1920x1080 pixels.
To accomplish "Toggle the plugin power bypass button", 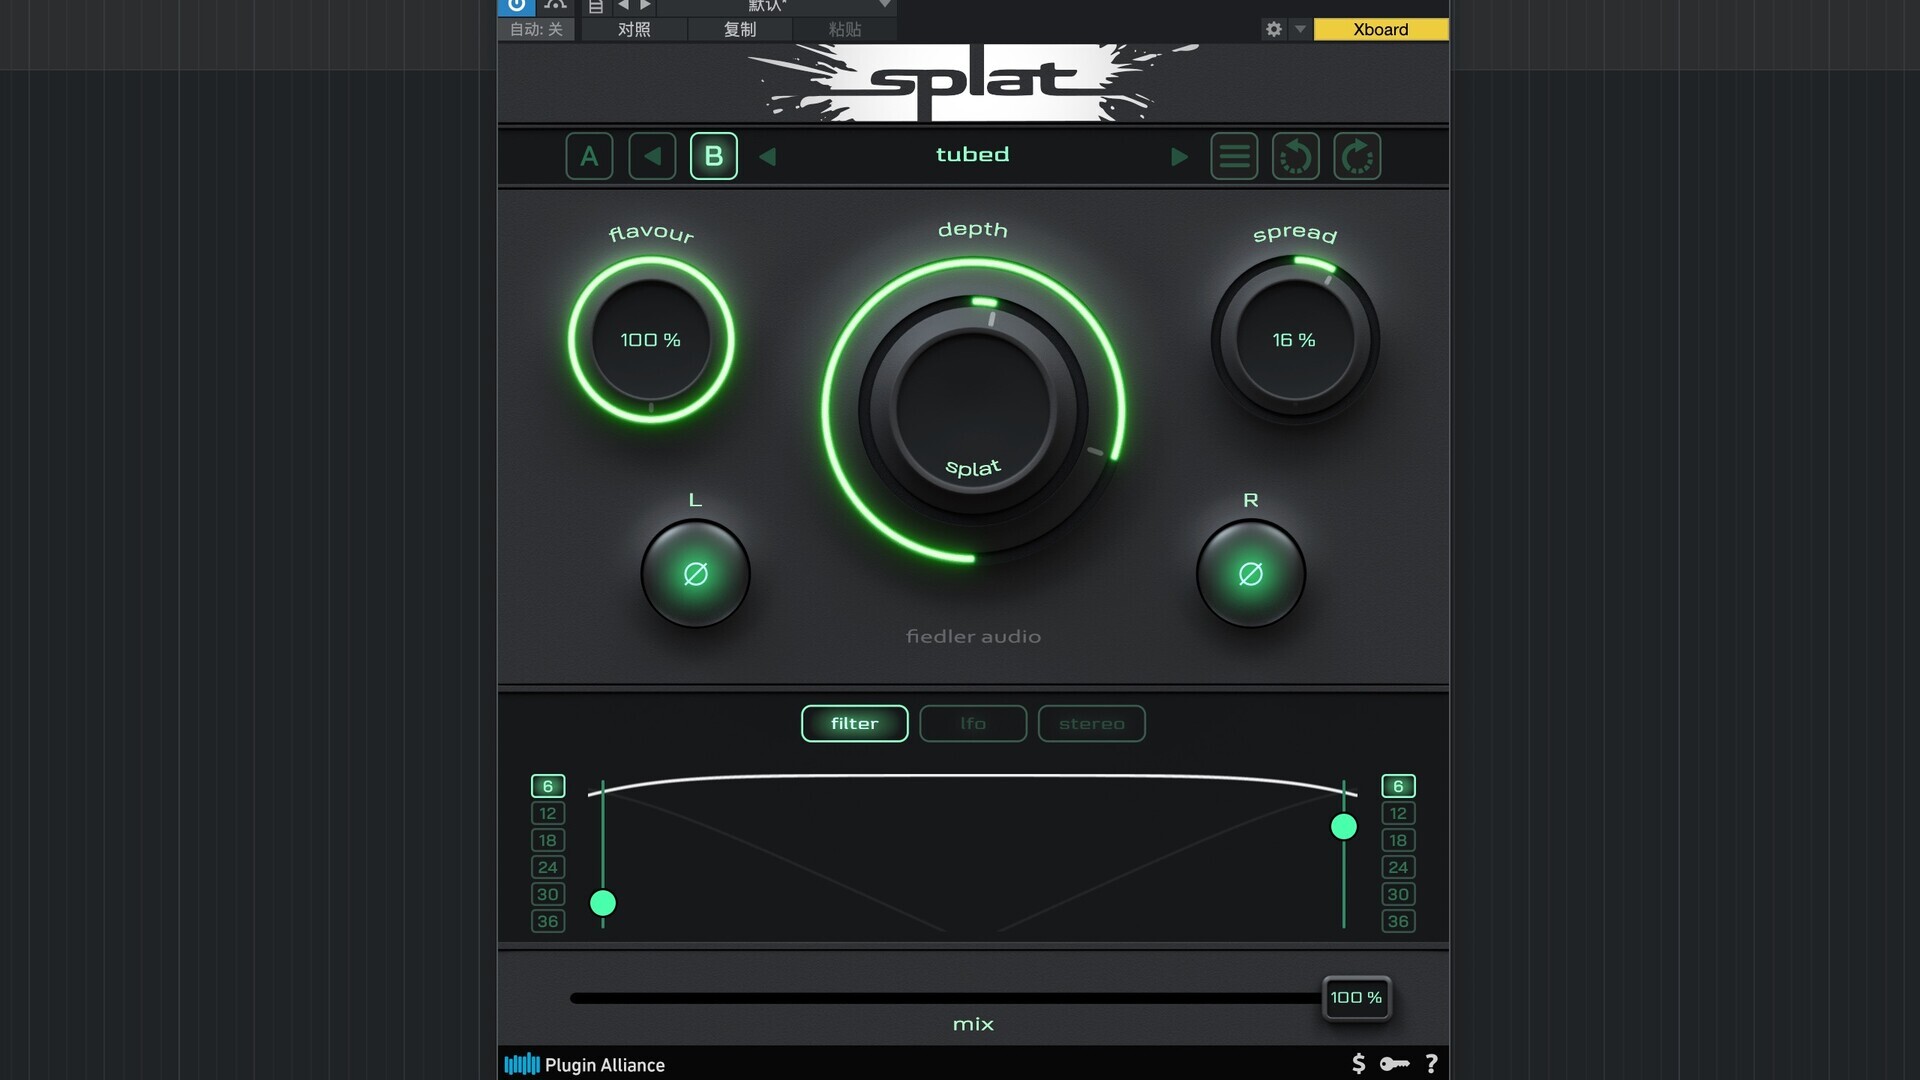I will [x=516, y=6].
